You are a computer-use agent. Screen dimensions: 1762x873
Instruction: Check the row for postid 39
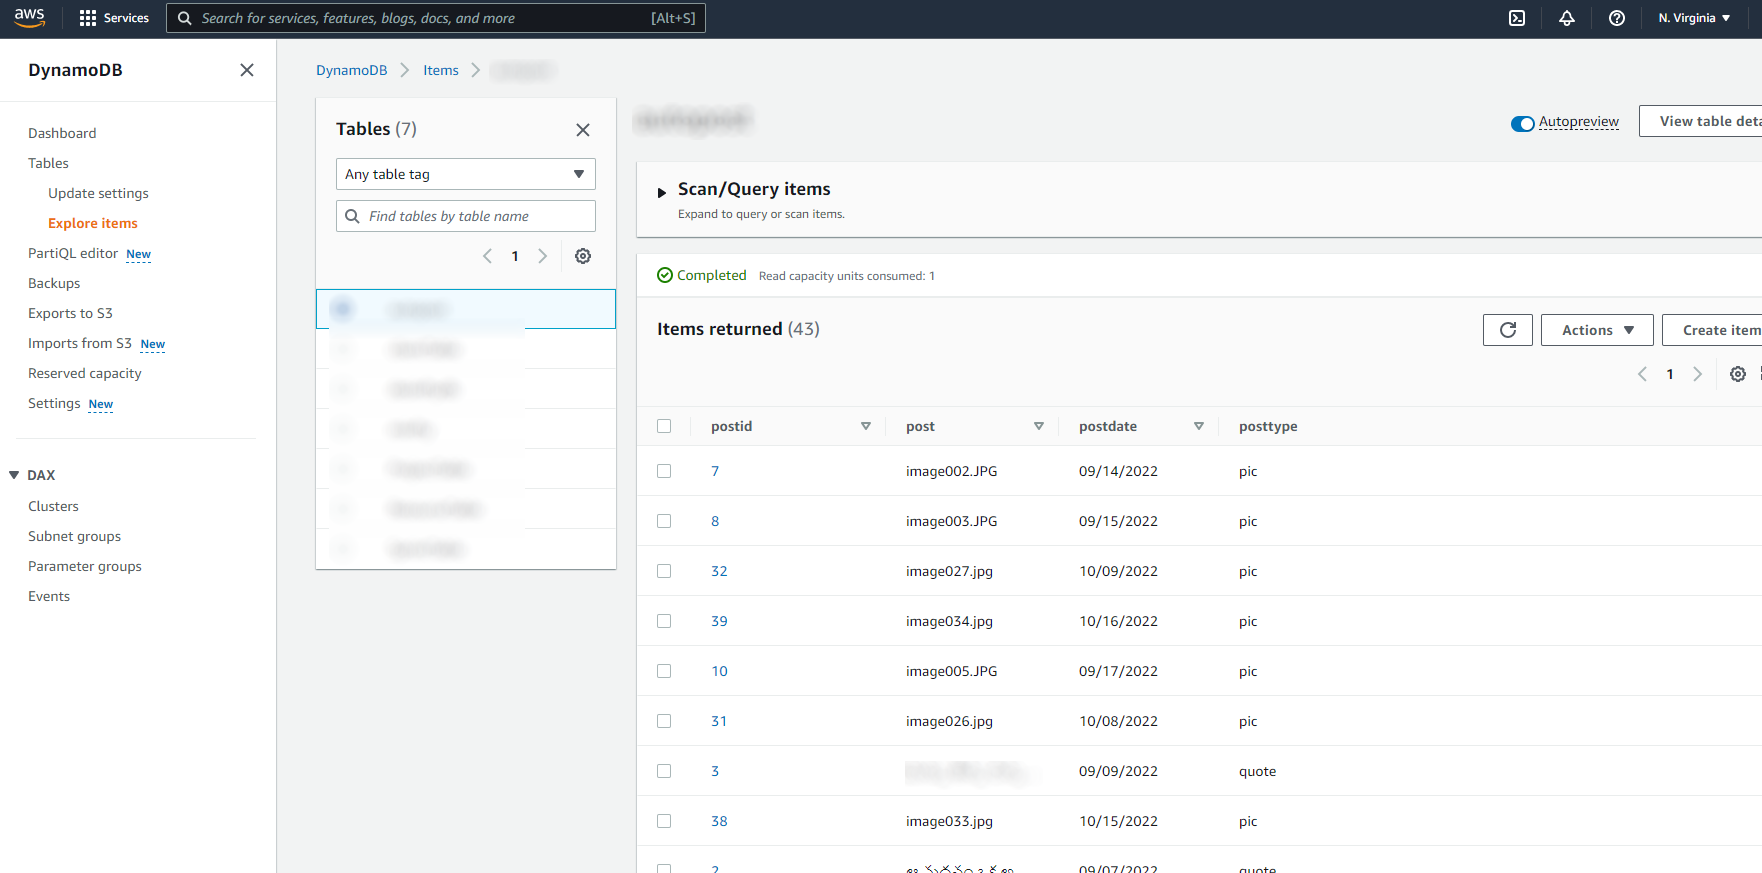click(664, 621)
